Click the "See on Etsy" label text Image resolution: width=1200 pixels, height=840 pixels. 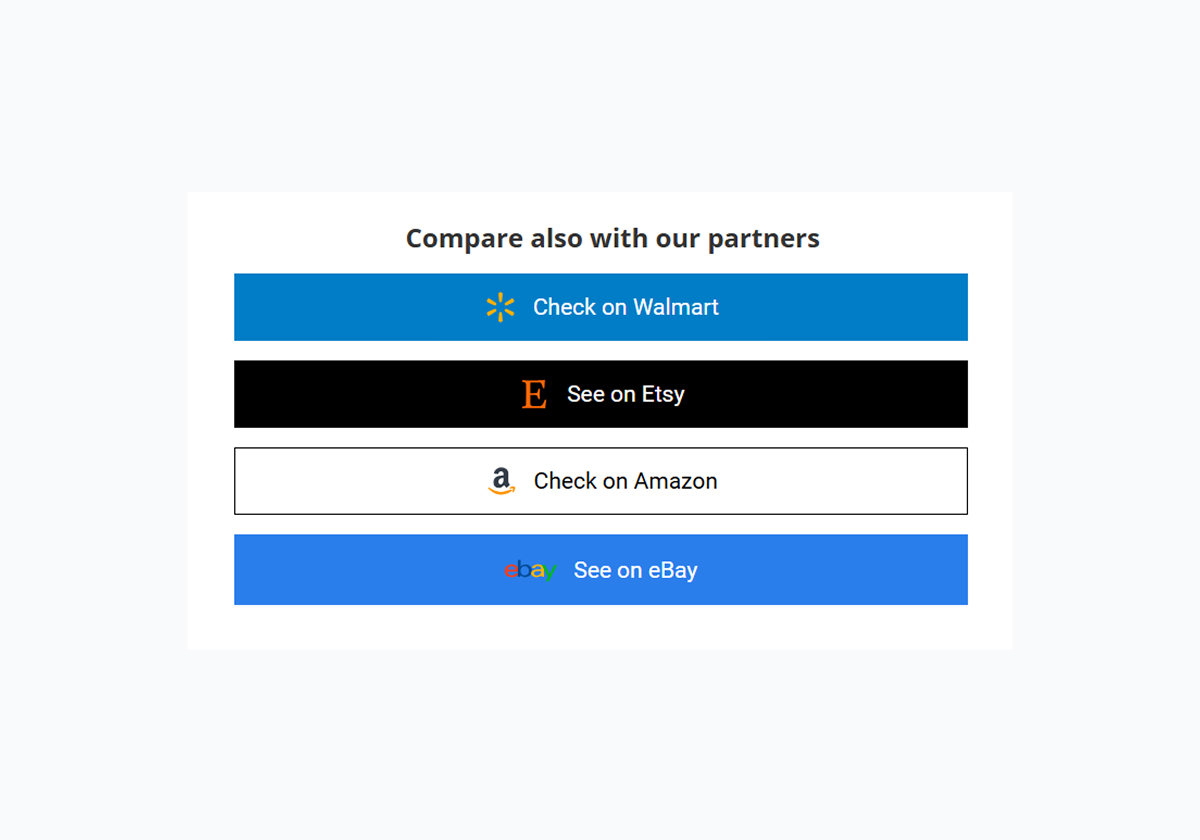(x=625, y=394)
